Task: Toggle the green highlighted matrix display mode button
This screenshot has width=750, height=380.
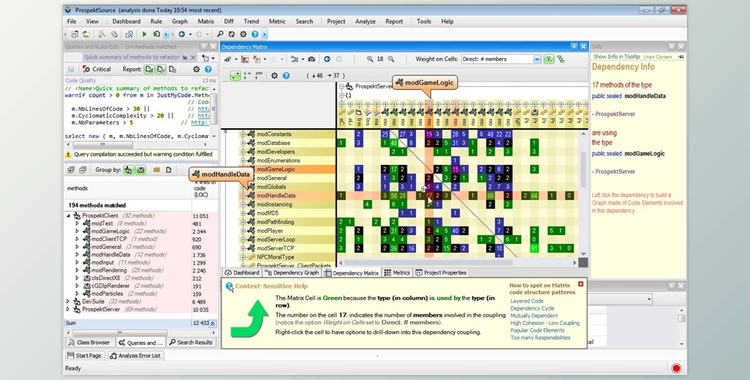Action: pos(235,76)
